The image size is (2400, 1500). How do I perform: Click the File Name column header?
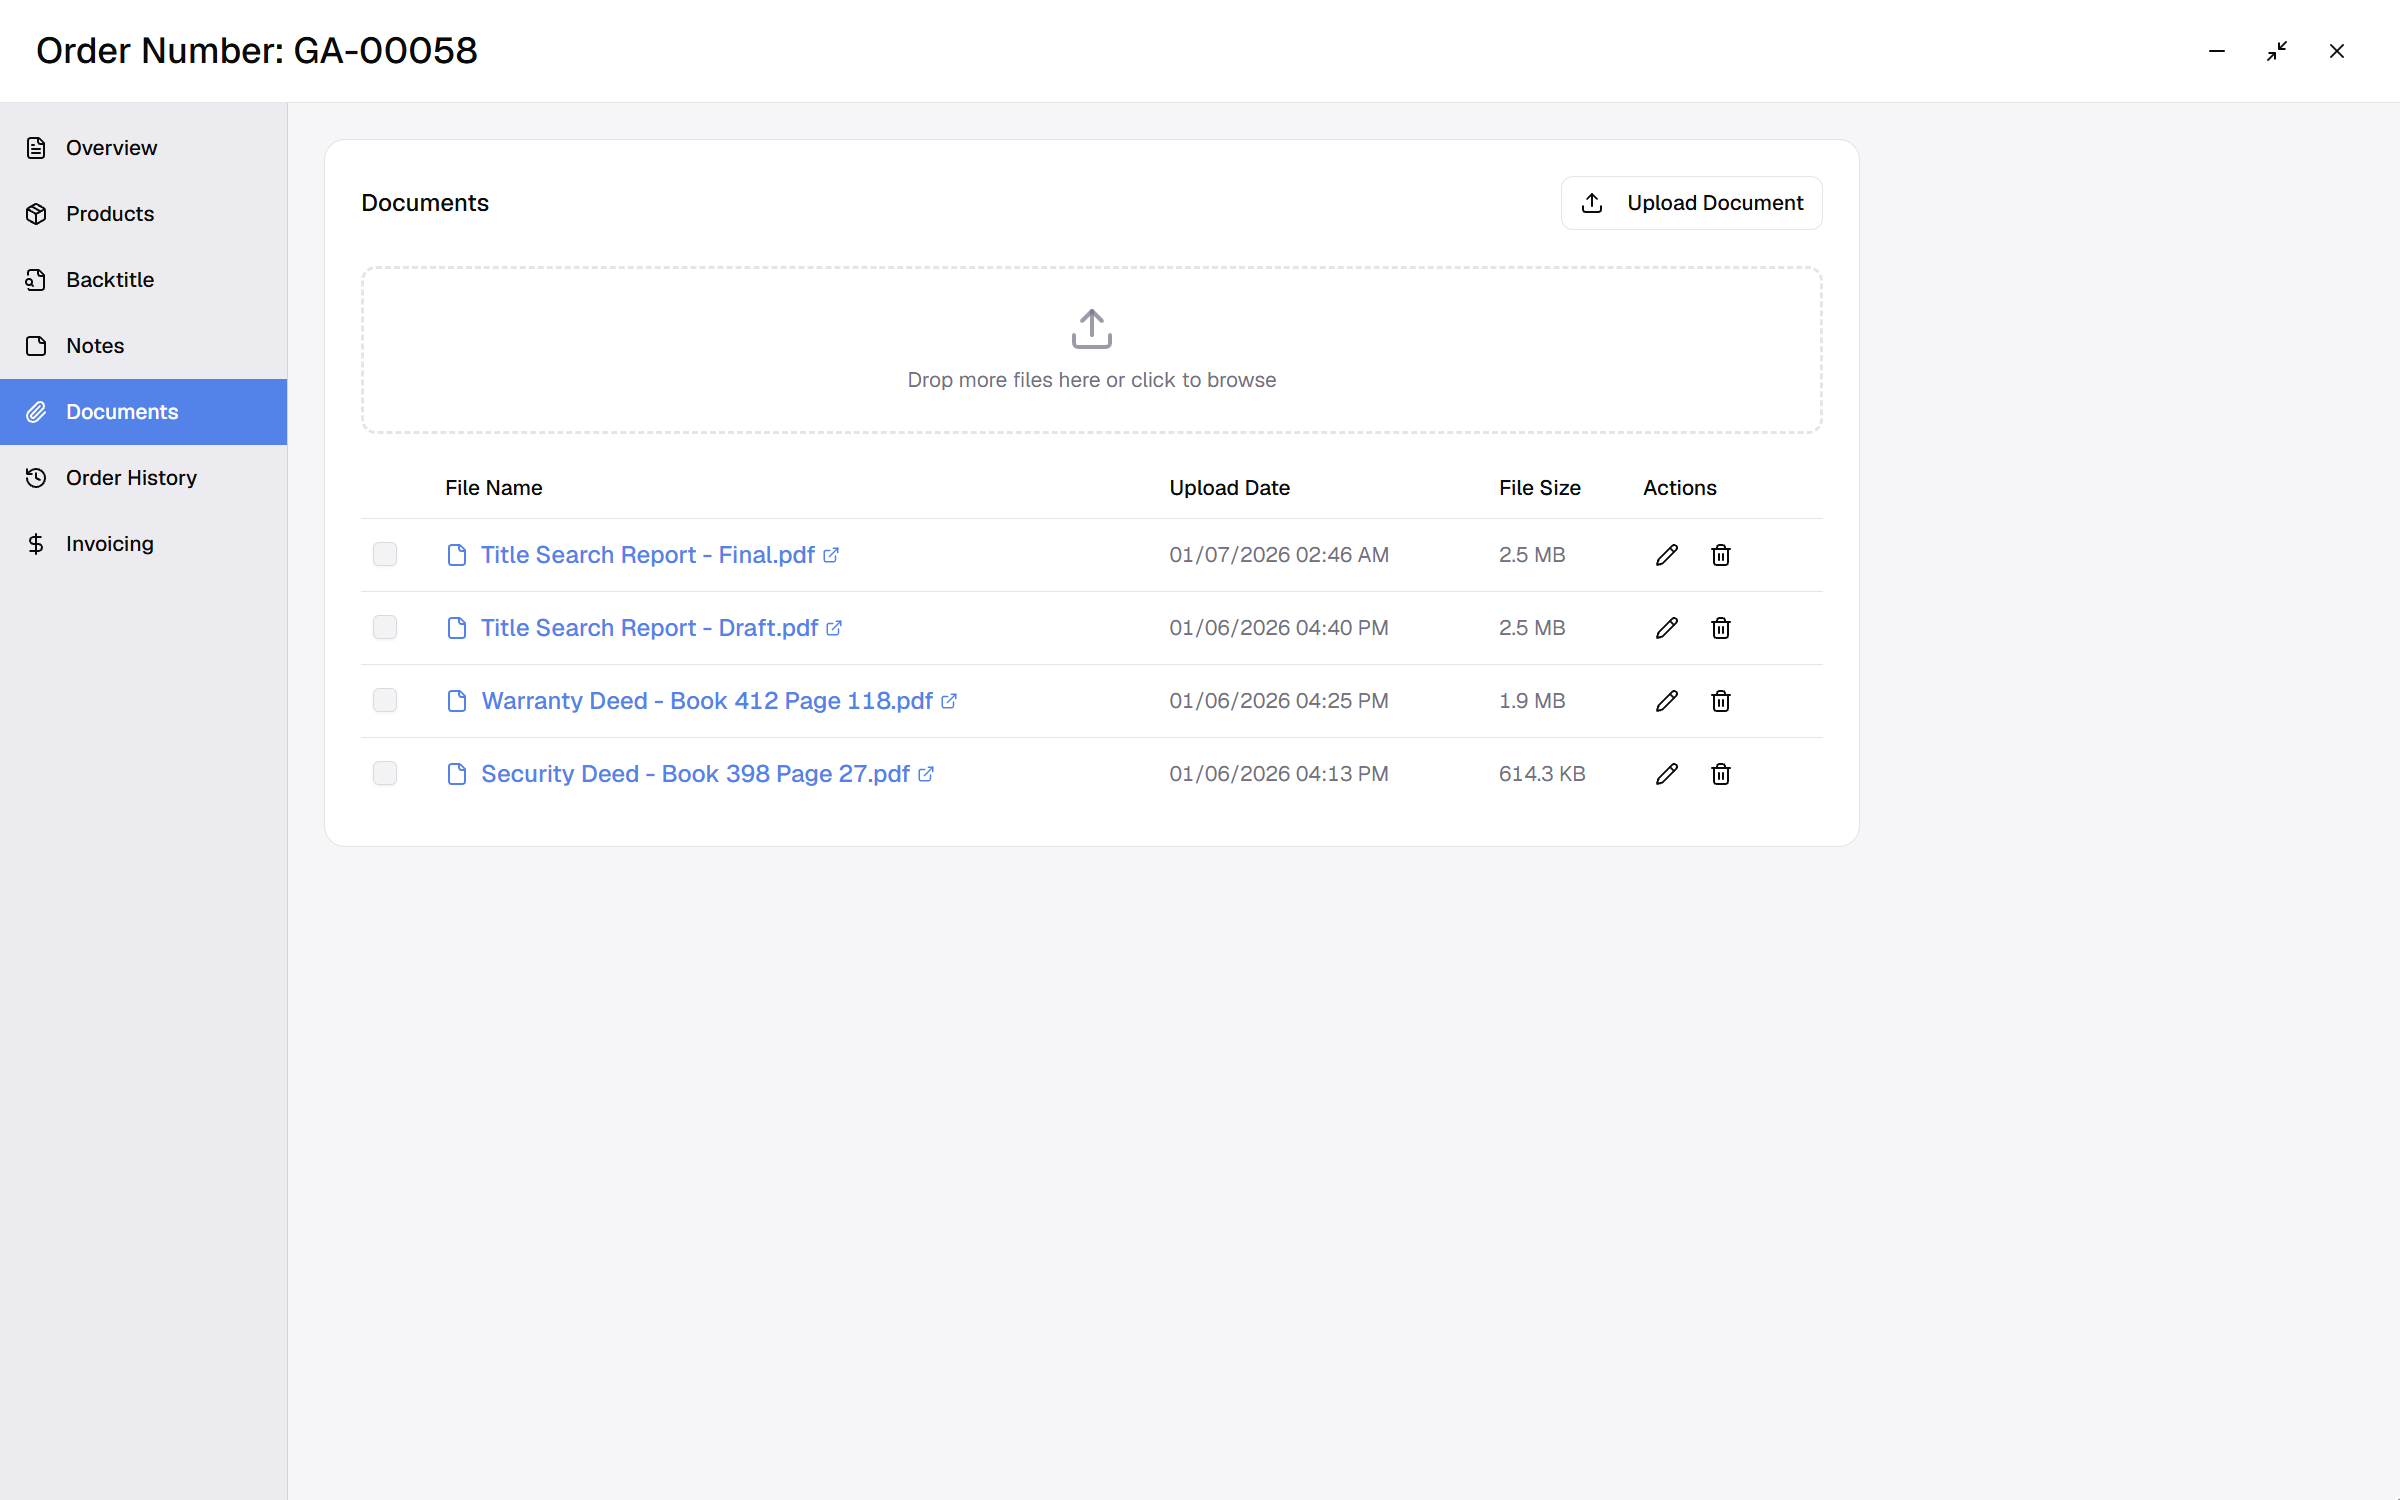pos(494,488)
